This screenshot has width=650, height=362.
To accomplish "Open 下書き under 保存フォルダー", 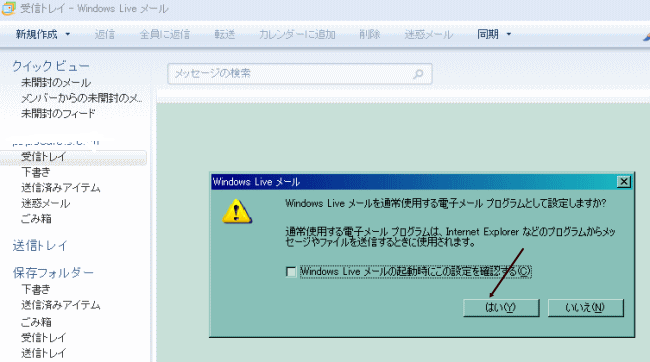I will point(36,289).
